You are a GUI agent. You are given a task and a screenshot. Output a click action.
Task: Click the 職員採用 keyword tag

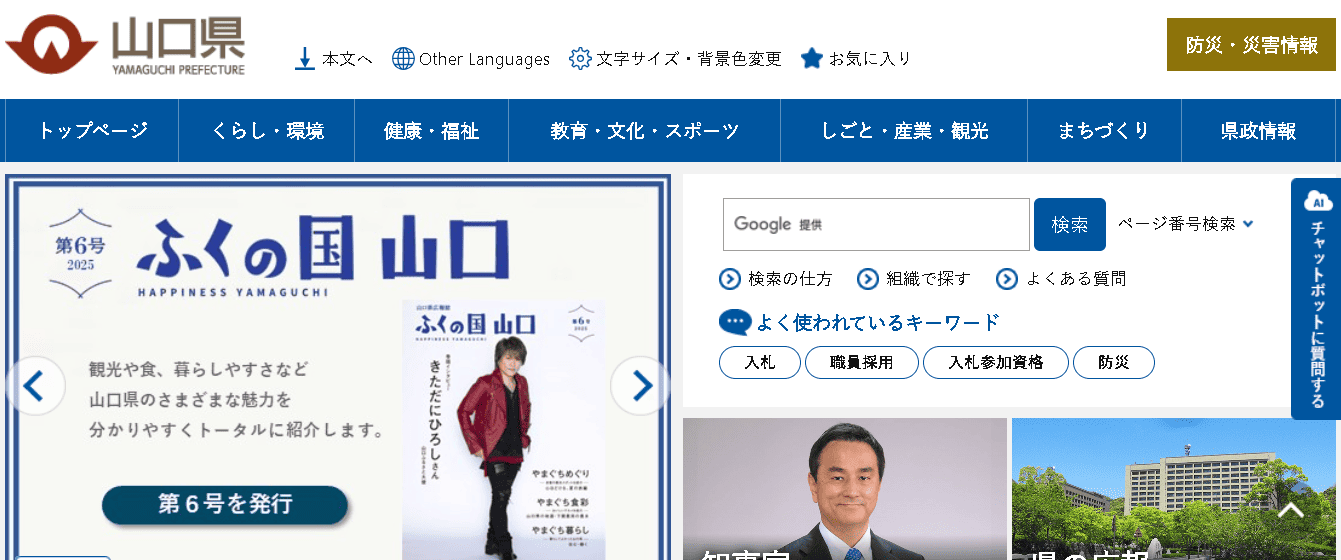click(862, 363)
